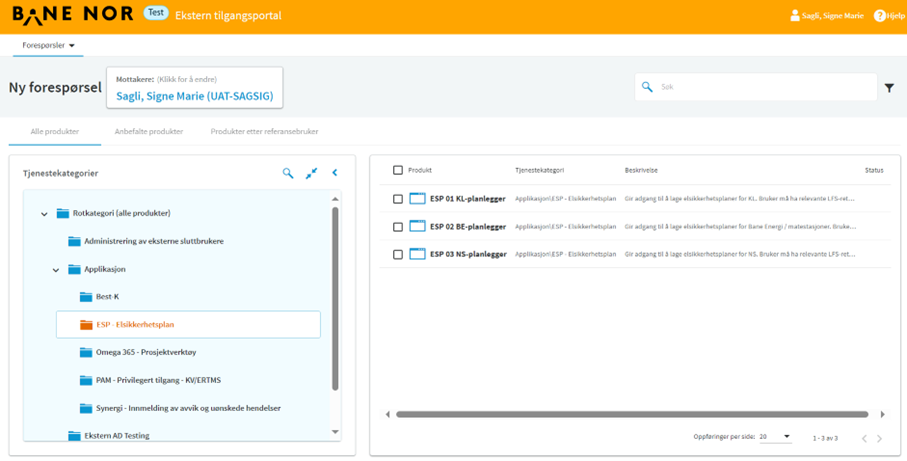Click the tree scrollbar up arrow
This screenshot has width=907, height=461.
[335, 200]
